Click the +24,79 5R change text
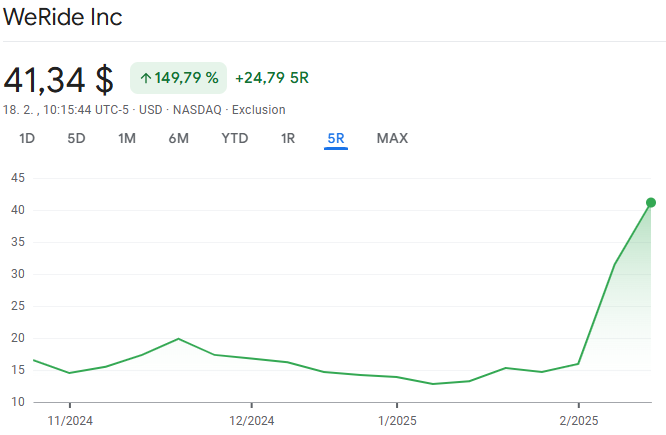The height and width of the screenshot is (435, 666). pyautogui.click(x=272, y=78)
